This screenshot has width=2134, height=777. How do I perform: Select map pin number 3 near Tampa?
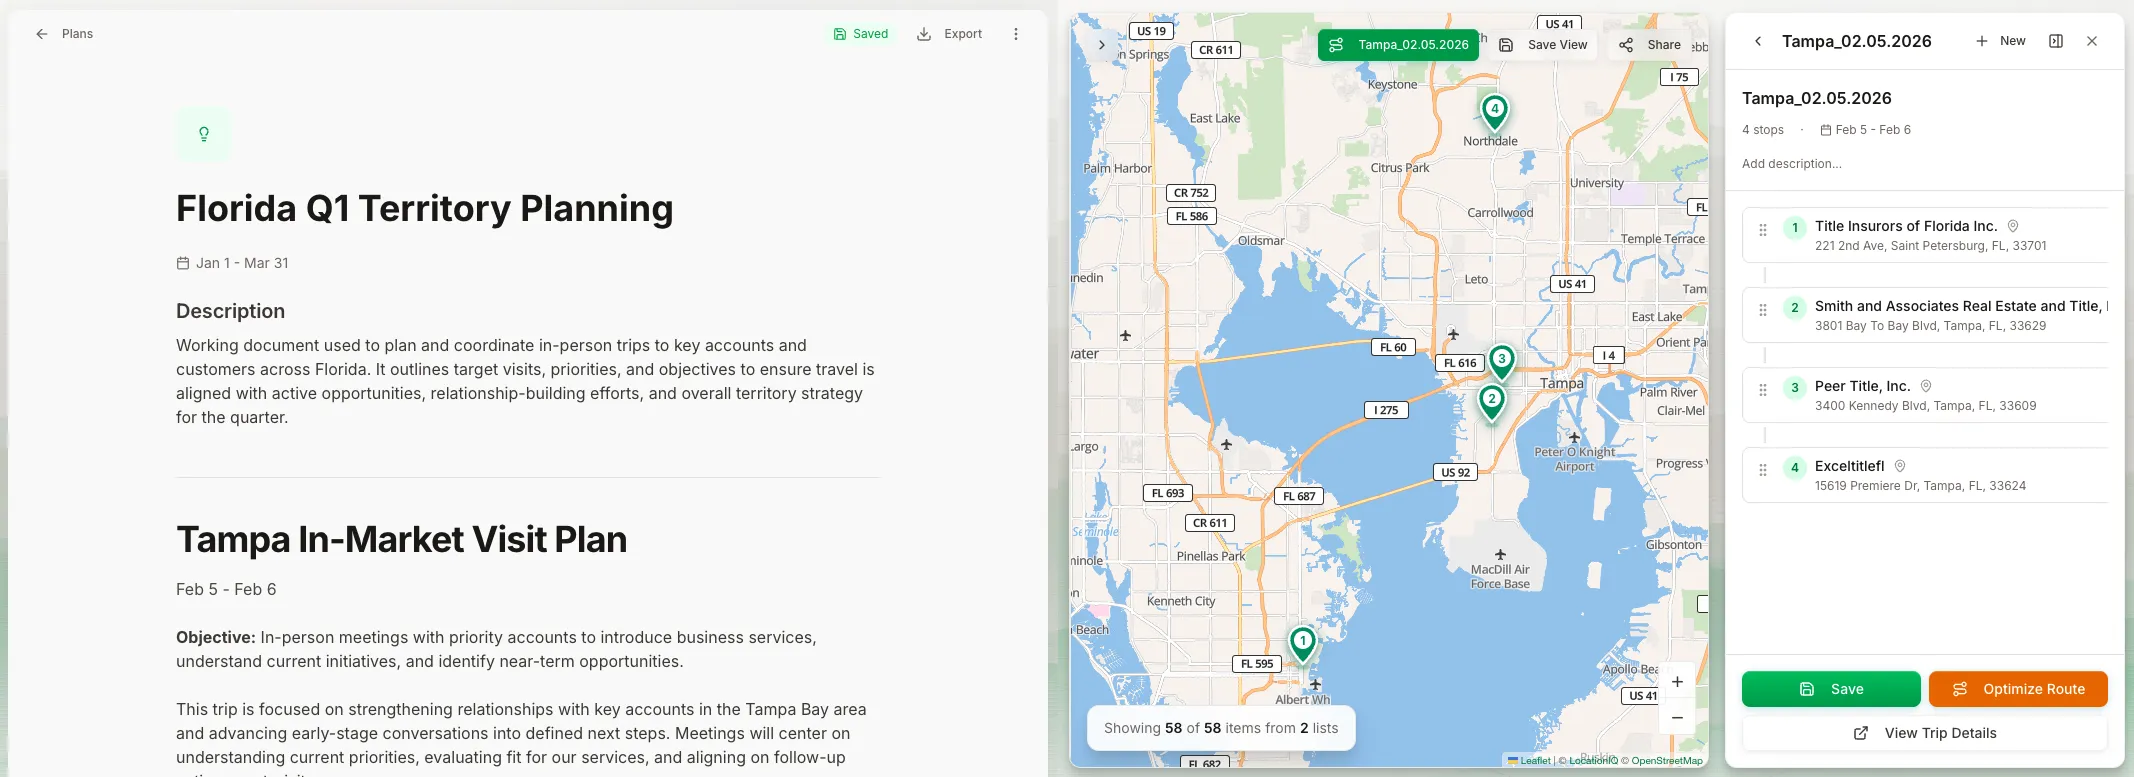click(x=1501, y=362)
